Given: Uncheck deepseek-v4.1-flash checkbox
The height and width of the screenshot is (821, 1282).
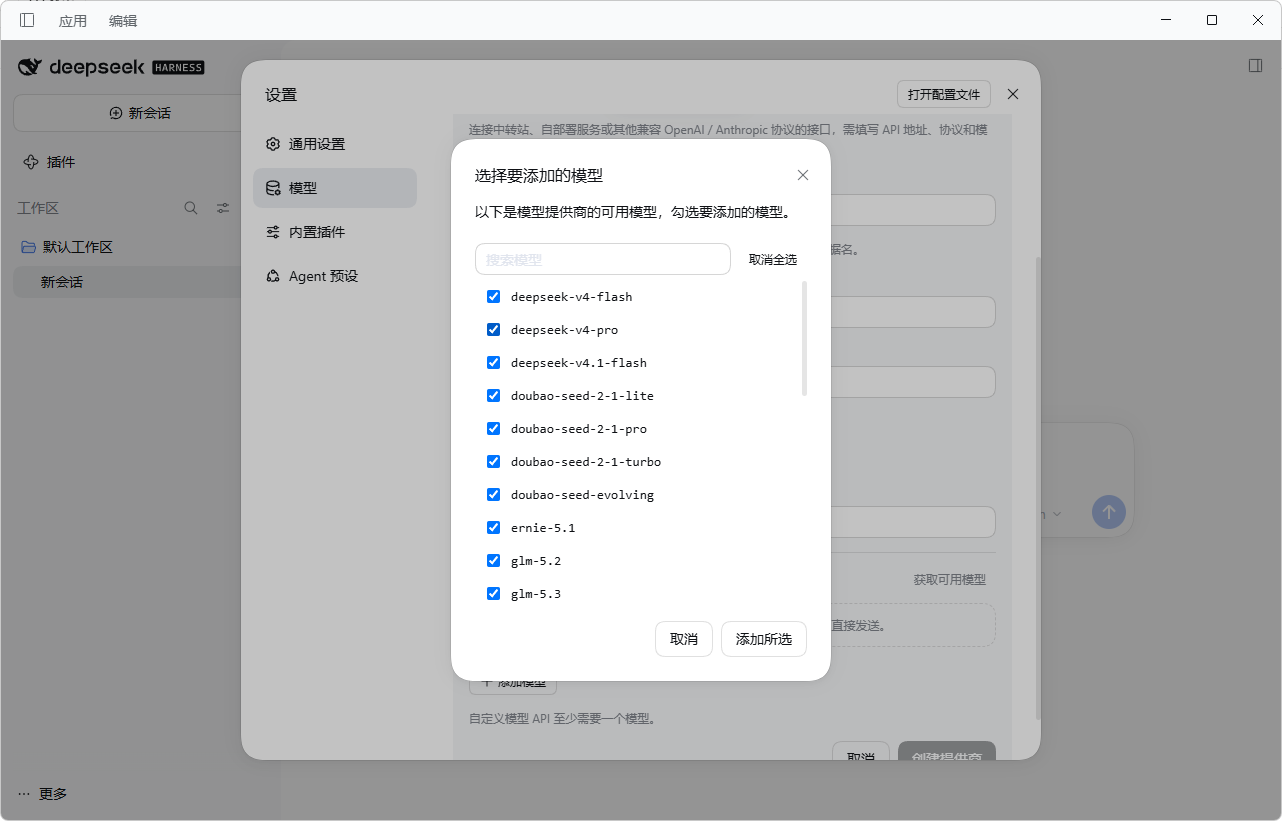Looking at the screenshot, I should pos(493,362).
